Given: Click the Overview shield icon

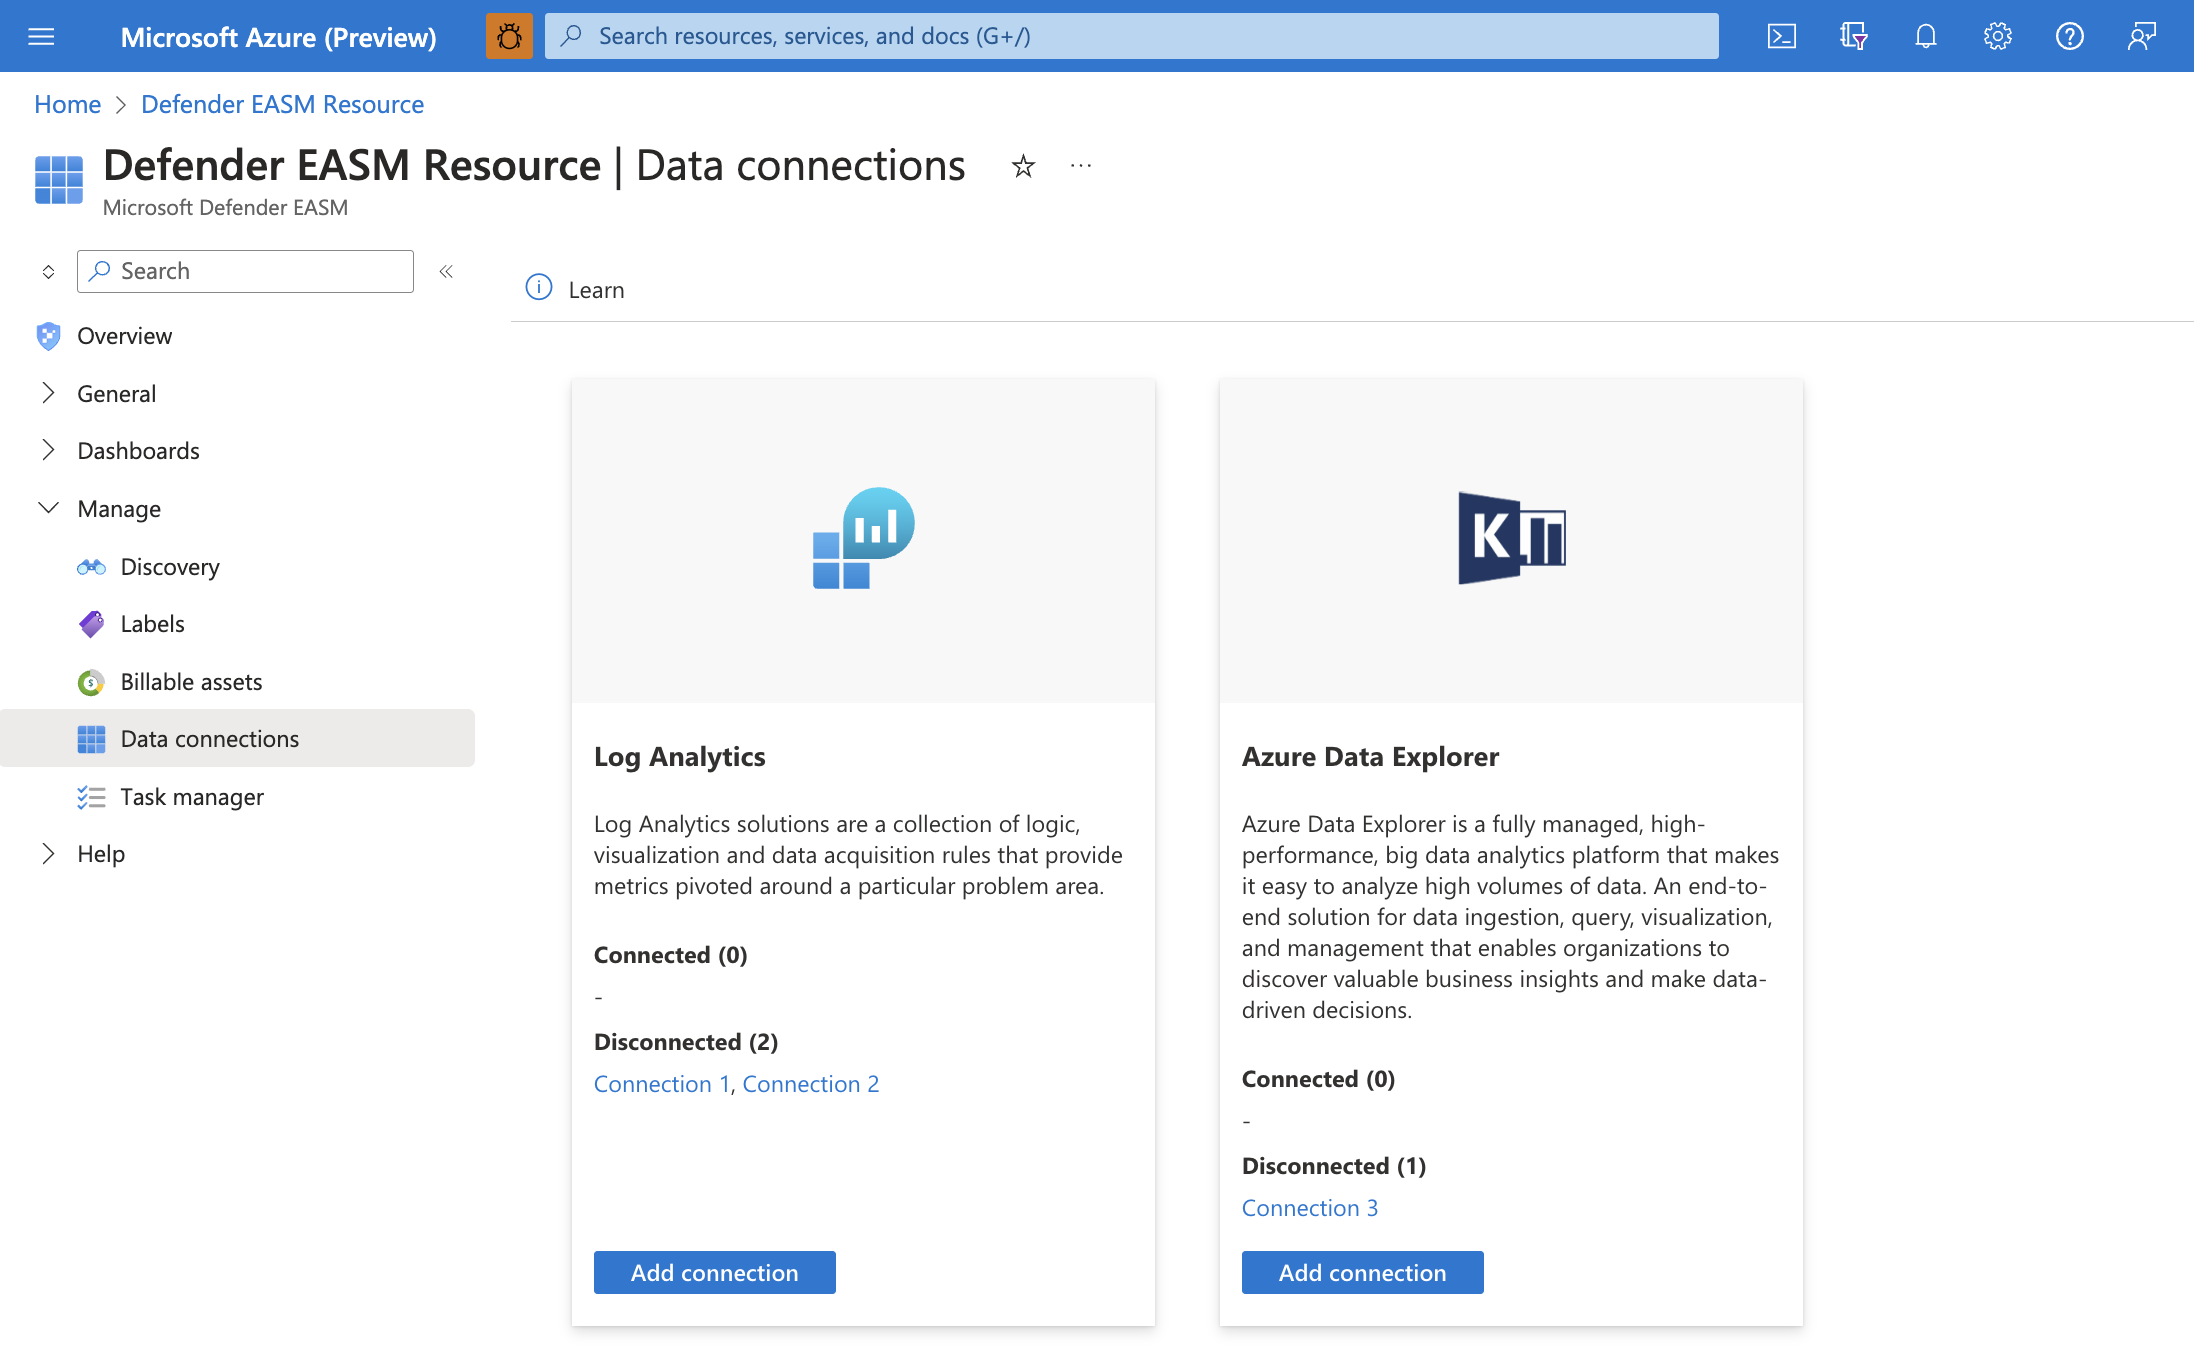Looking at the screenshot, I should click(46, 333).
